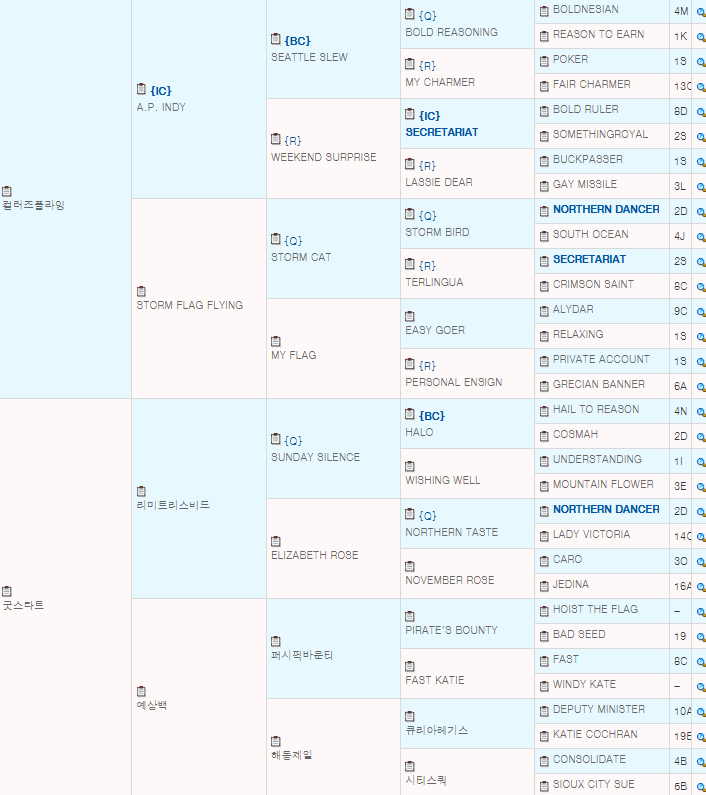Viewport: 706px width, 795px height.
Task: Select WINDY KATE name
Action: pos(584,684)
